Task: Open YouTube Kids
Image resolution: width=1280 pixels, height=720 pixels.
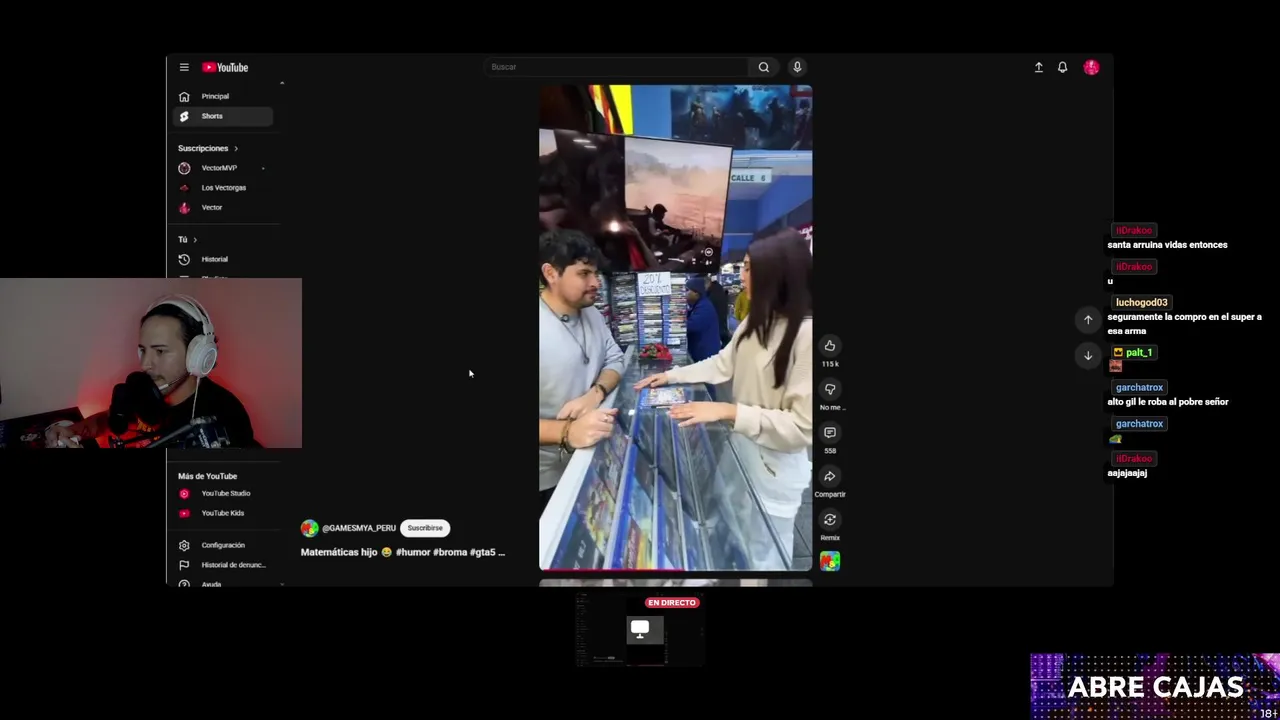Action: click(222, 513)
